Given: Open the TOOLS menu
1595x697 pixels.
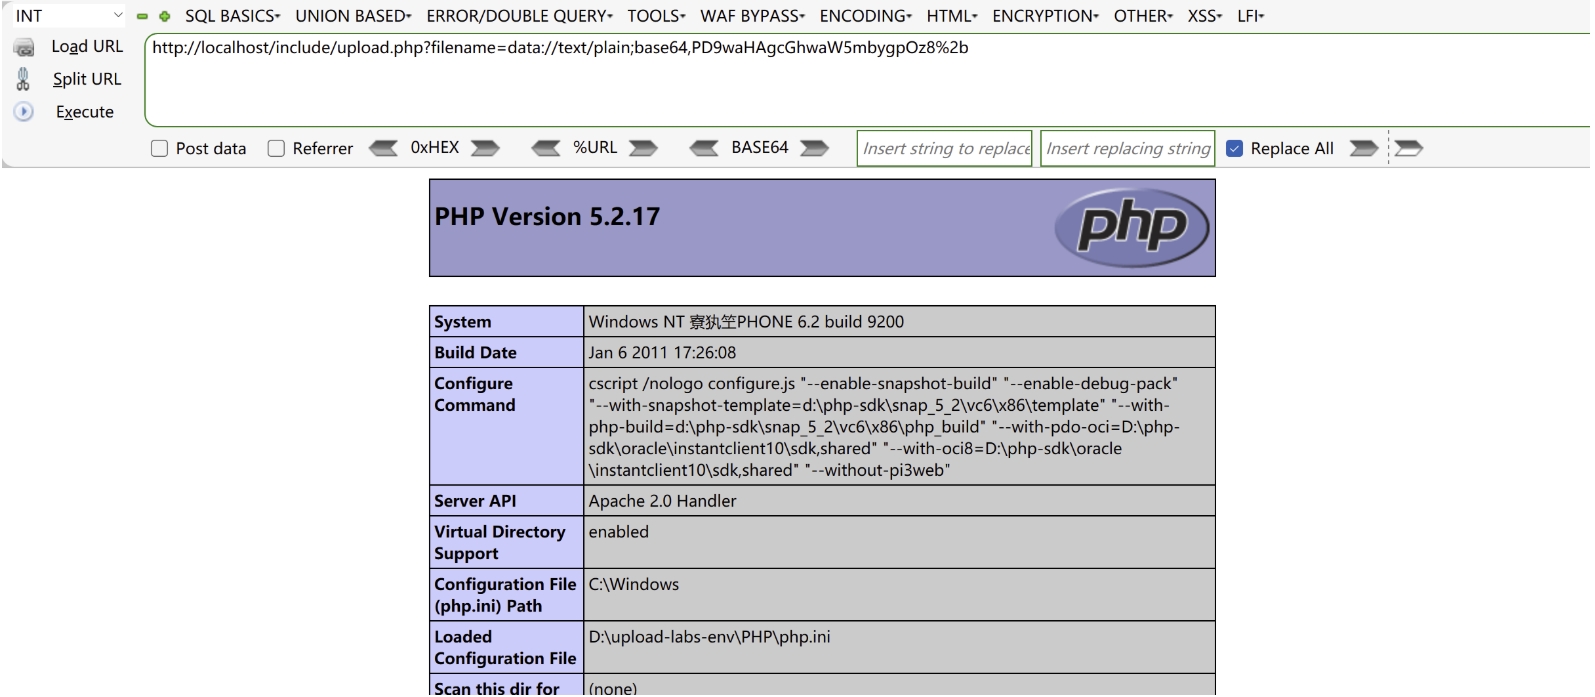Looking at the screenshot, I should click(656, 16).
